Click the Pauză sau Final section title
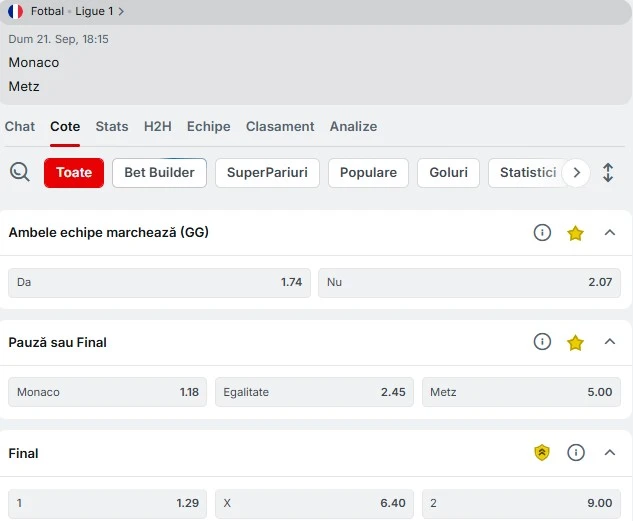This screenshot has width=633, height=521. point(57,342)
